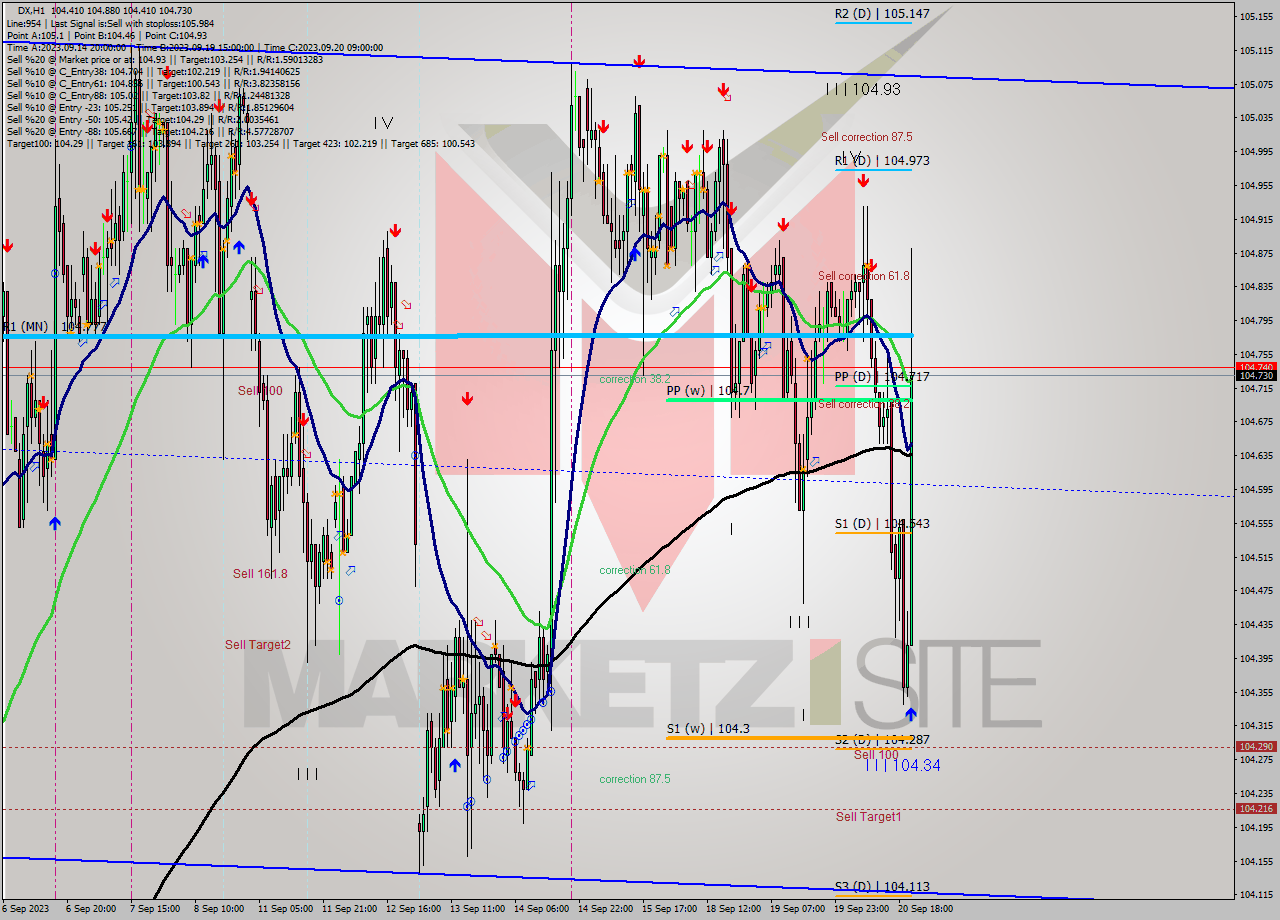Click the '8 Sep 10:00' time axis label
This screenshot has height=920, width=1280.
[219, 909]
